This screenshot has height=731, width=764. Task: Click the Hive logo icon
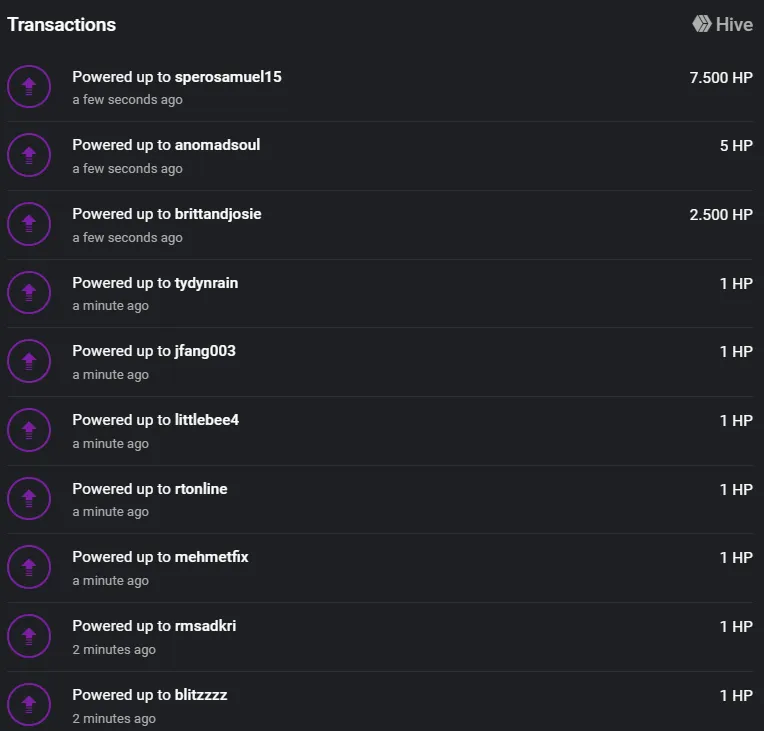click(x=702, y=24)
